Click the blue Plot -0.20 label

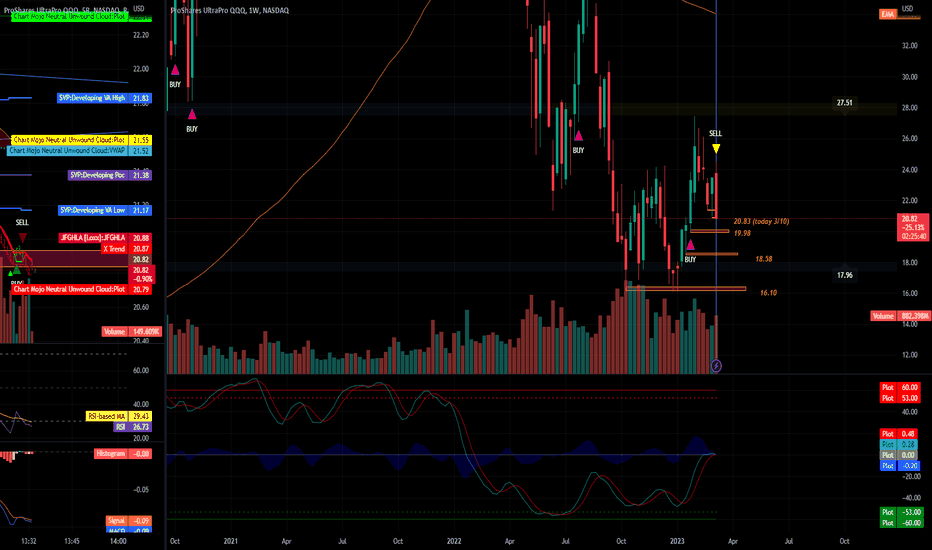coord(900,466)
